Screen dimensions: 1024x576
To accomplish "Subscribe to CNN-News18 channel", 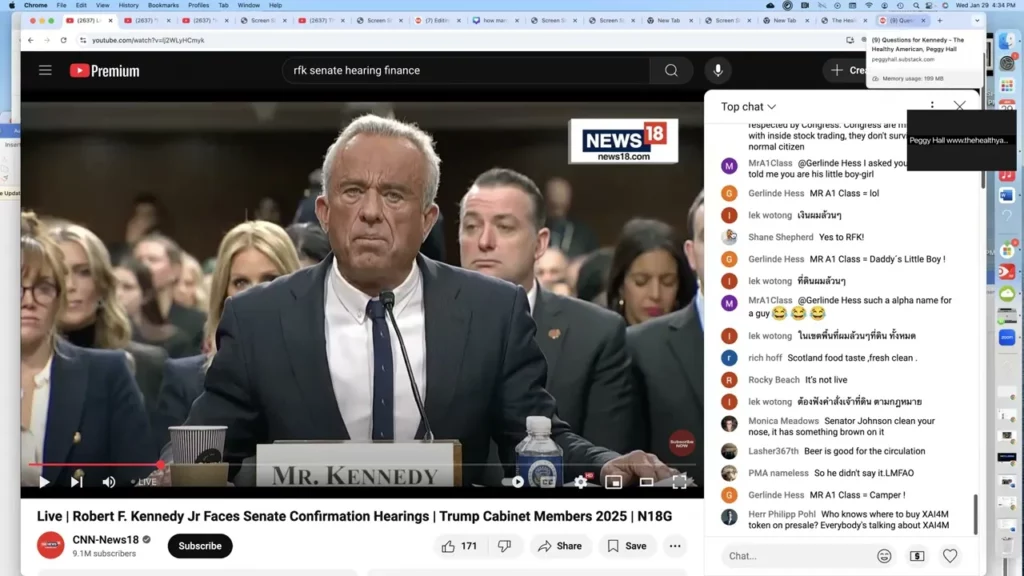I will pyautogui.click(x=200, y=546).
